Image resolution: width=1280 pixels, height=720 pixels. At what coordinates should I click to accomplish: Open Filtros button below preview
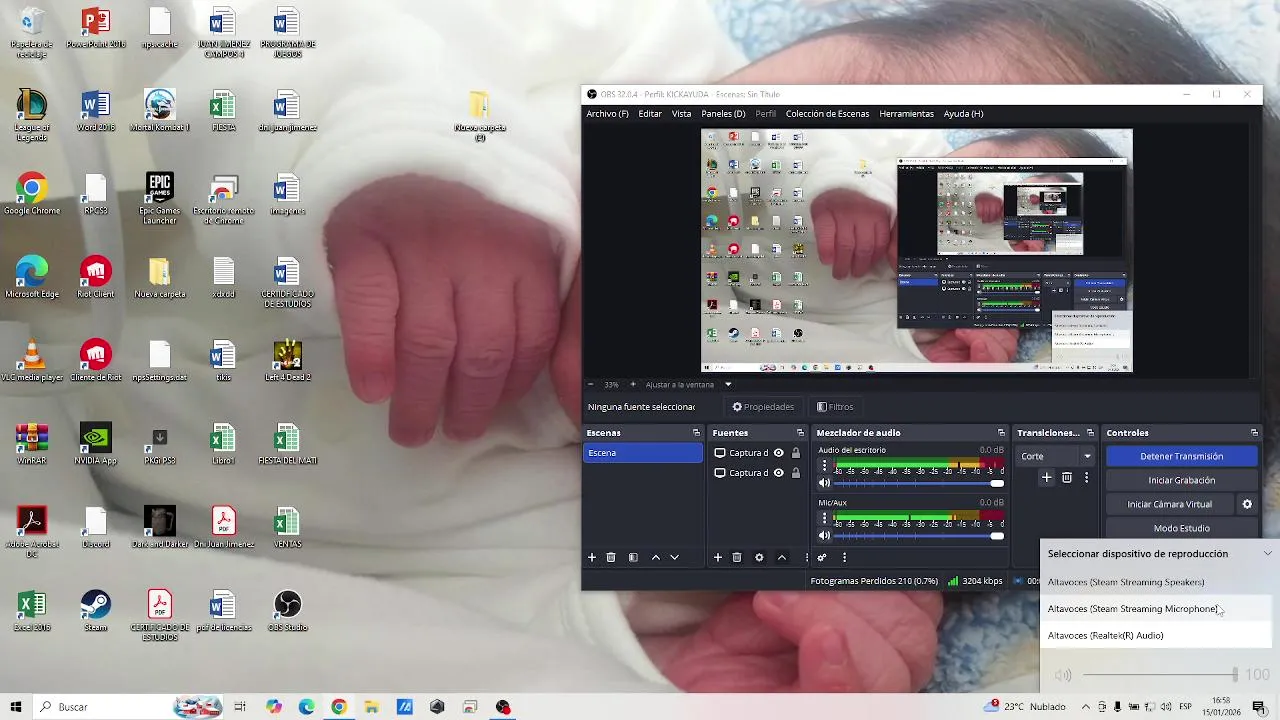click(x=835, y=407)
